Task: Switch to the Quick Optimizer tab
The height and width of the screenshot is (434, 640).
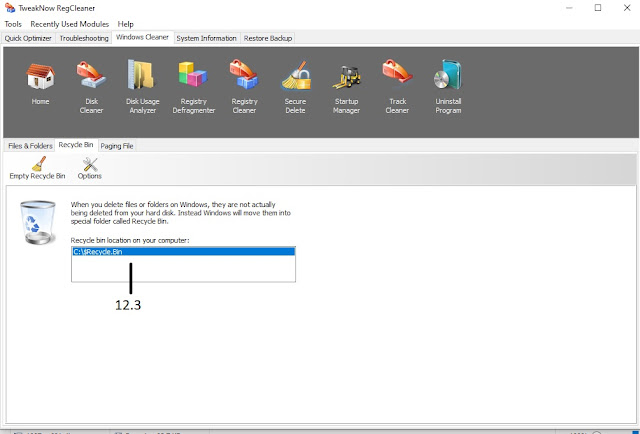Action: pos(28,38)
